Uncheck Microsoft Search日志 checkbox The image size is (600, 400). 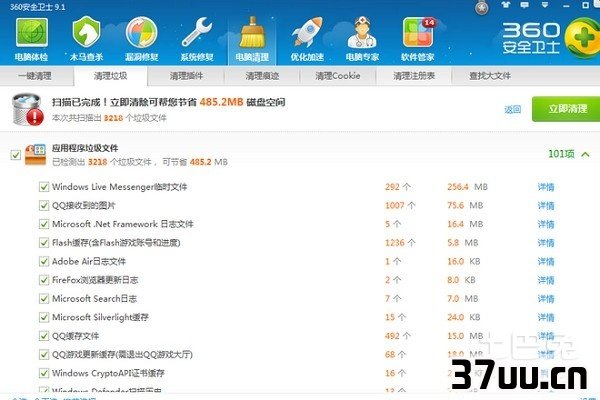point(44,299)
